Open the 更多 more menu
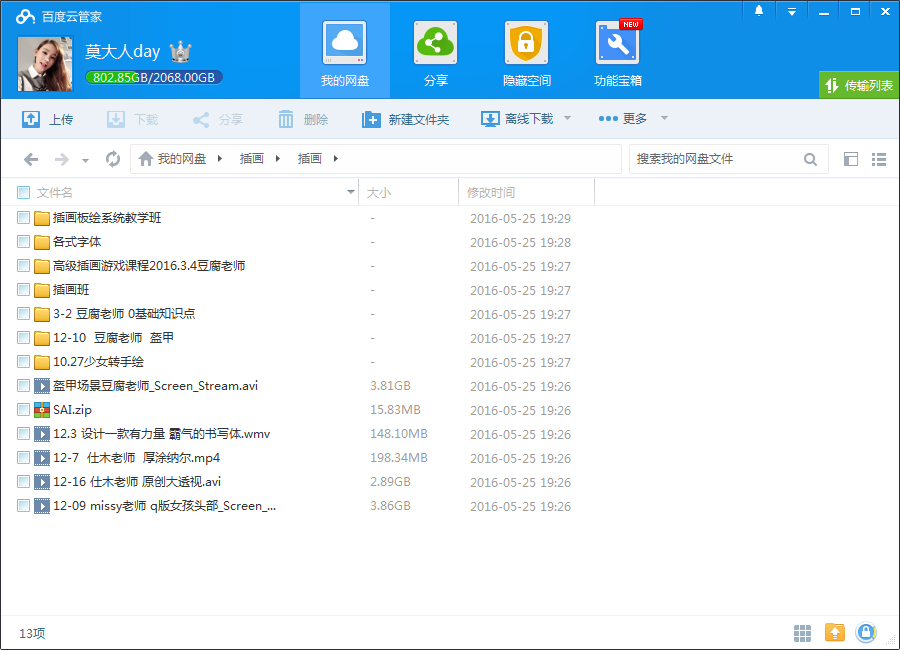Viewport: 900px width, 650px height. [x=622, y=119]
